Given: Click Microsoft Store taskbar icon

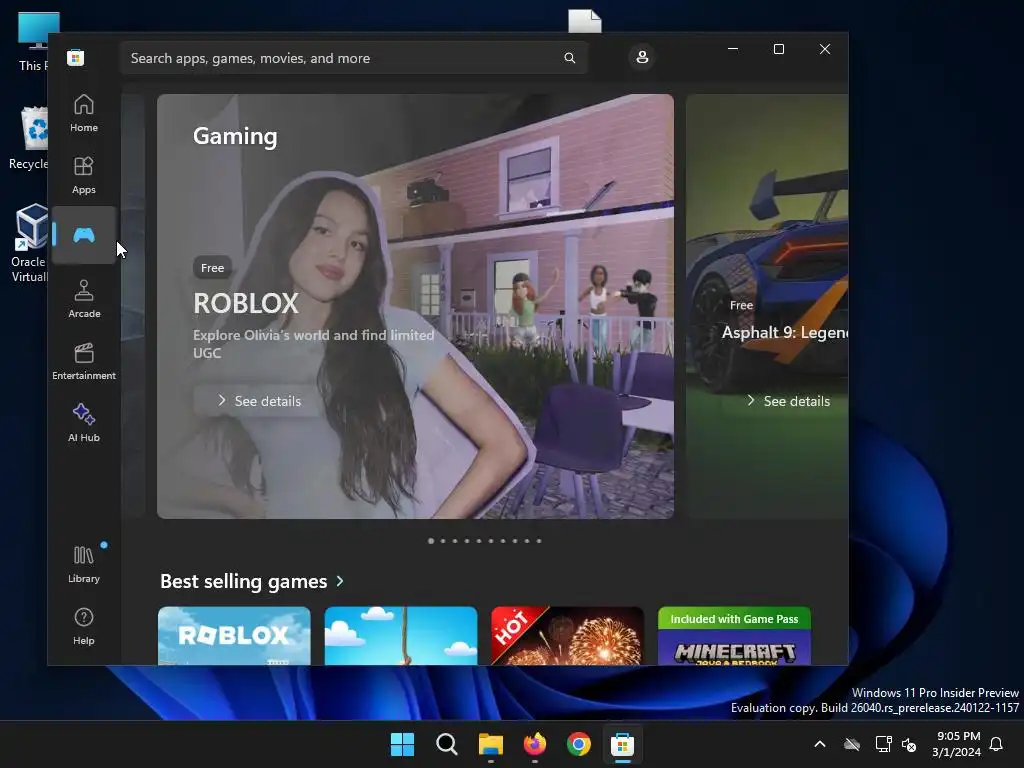Looking at the screenshot, I should point(623,744).
